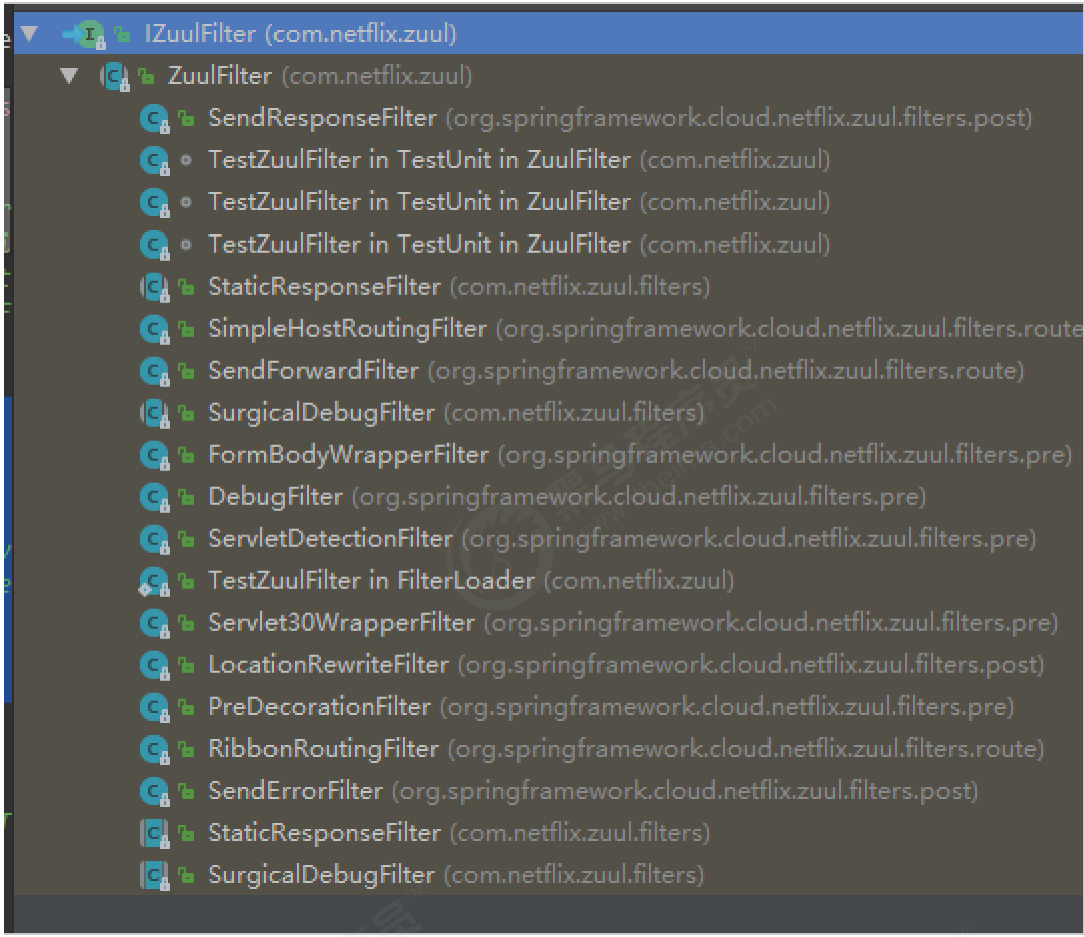Select Servlet30WrapperFilter in the tree
The height and width of the screenshot is (937, 1084).
tap(341, 623)
